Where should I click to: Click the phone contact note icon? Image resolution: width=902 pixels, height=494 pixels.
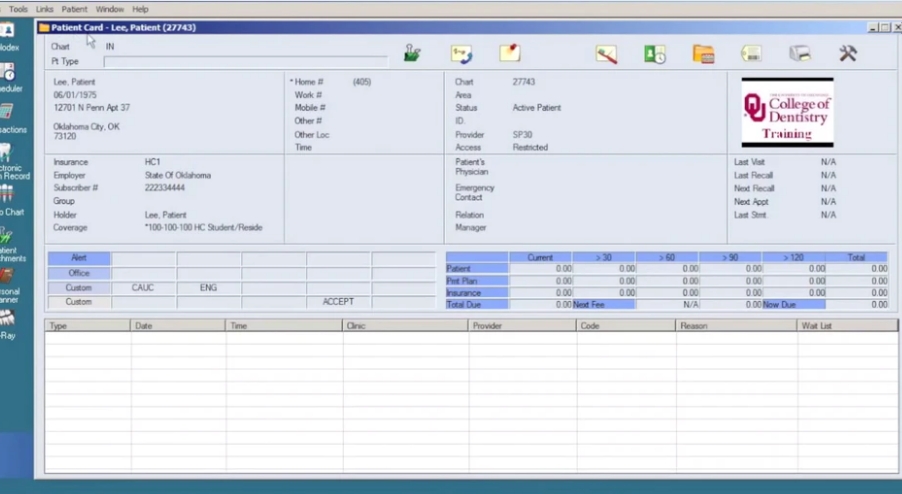coord(461,54)
